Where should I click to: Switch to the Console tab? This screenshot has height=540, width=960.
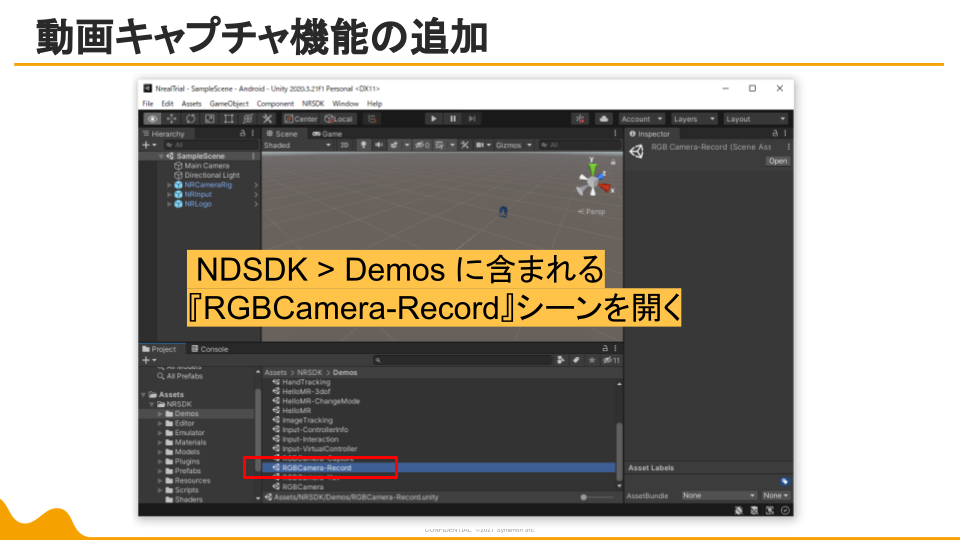(209, 349)
